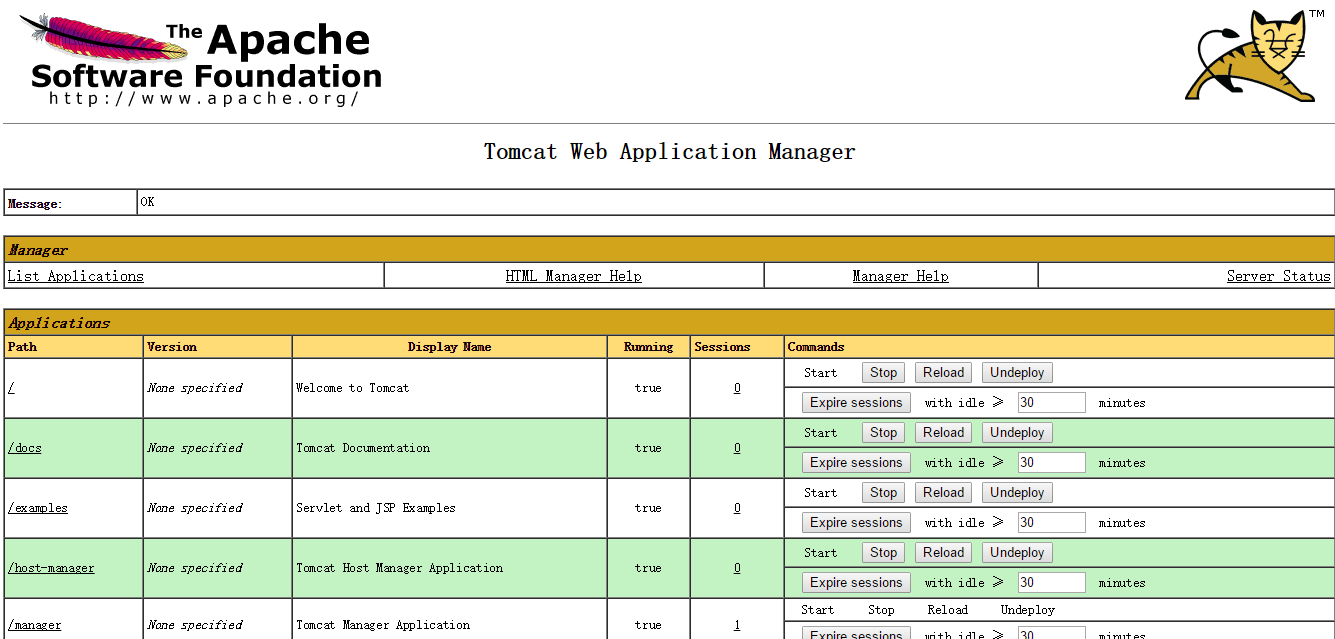Image resolution: width=1335 pixels, height=639 pixels.
Task: Open the /examples application path
Action: pos(38,508)
